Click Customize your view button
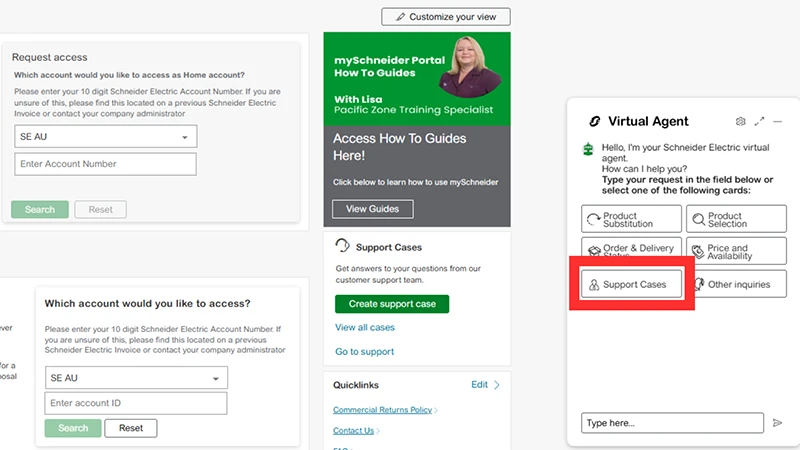This screenshot has height=450, width=800. (446, 17)
